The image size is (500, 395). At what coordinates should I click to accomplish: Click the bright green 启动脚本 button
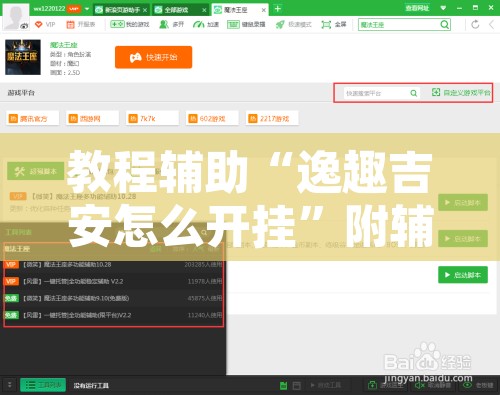(463, 275)
